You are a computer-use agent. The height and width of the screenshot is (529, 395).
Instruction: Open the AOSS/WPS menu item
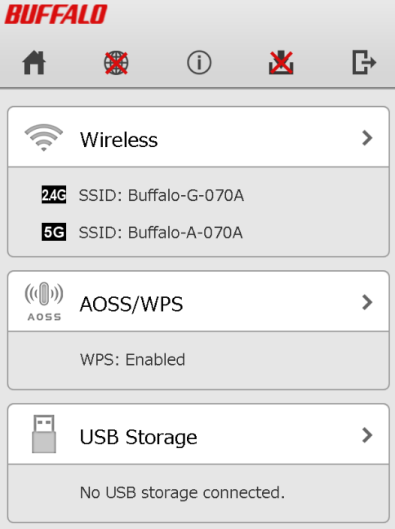(x=198, y=302)
